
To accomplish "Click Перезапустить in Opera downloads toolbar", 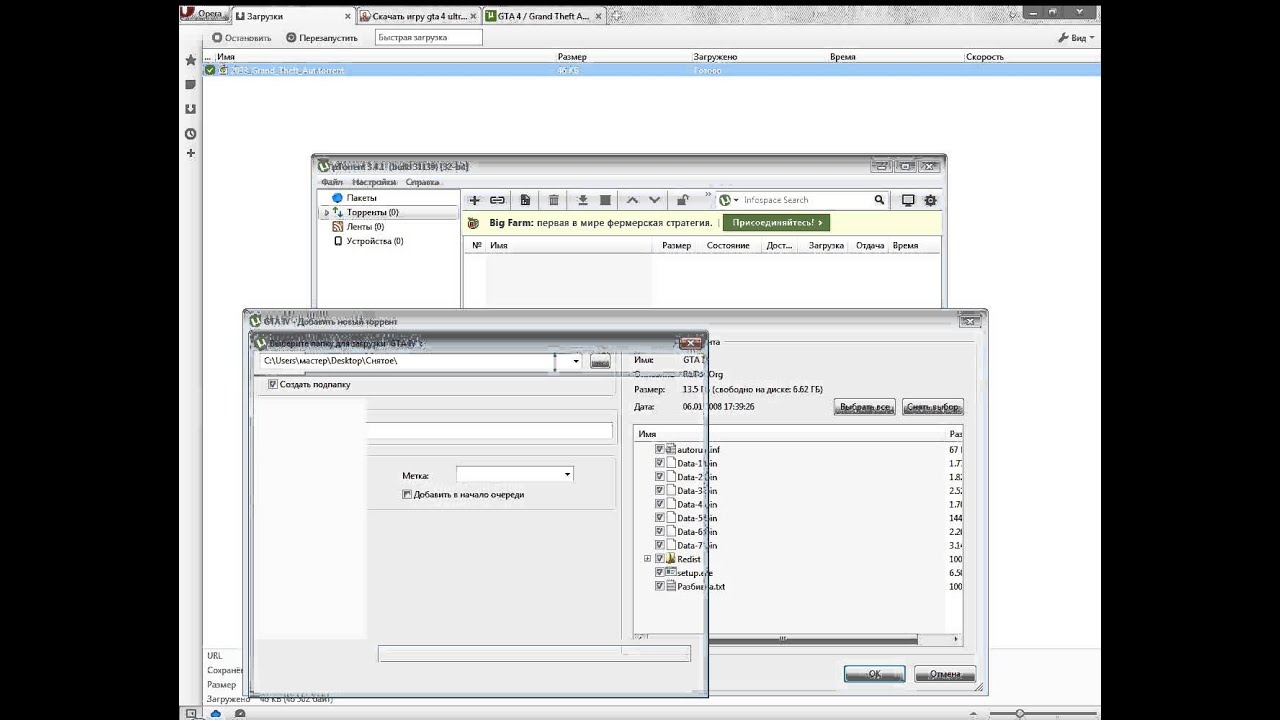I will (x=321, y=37).
